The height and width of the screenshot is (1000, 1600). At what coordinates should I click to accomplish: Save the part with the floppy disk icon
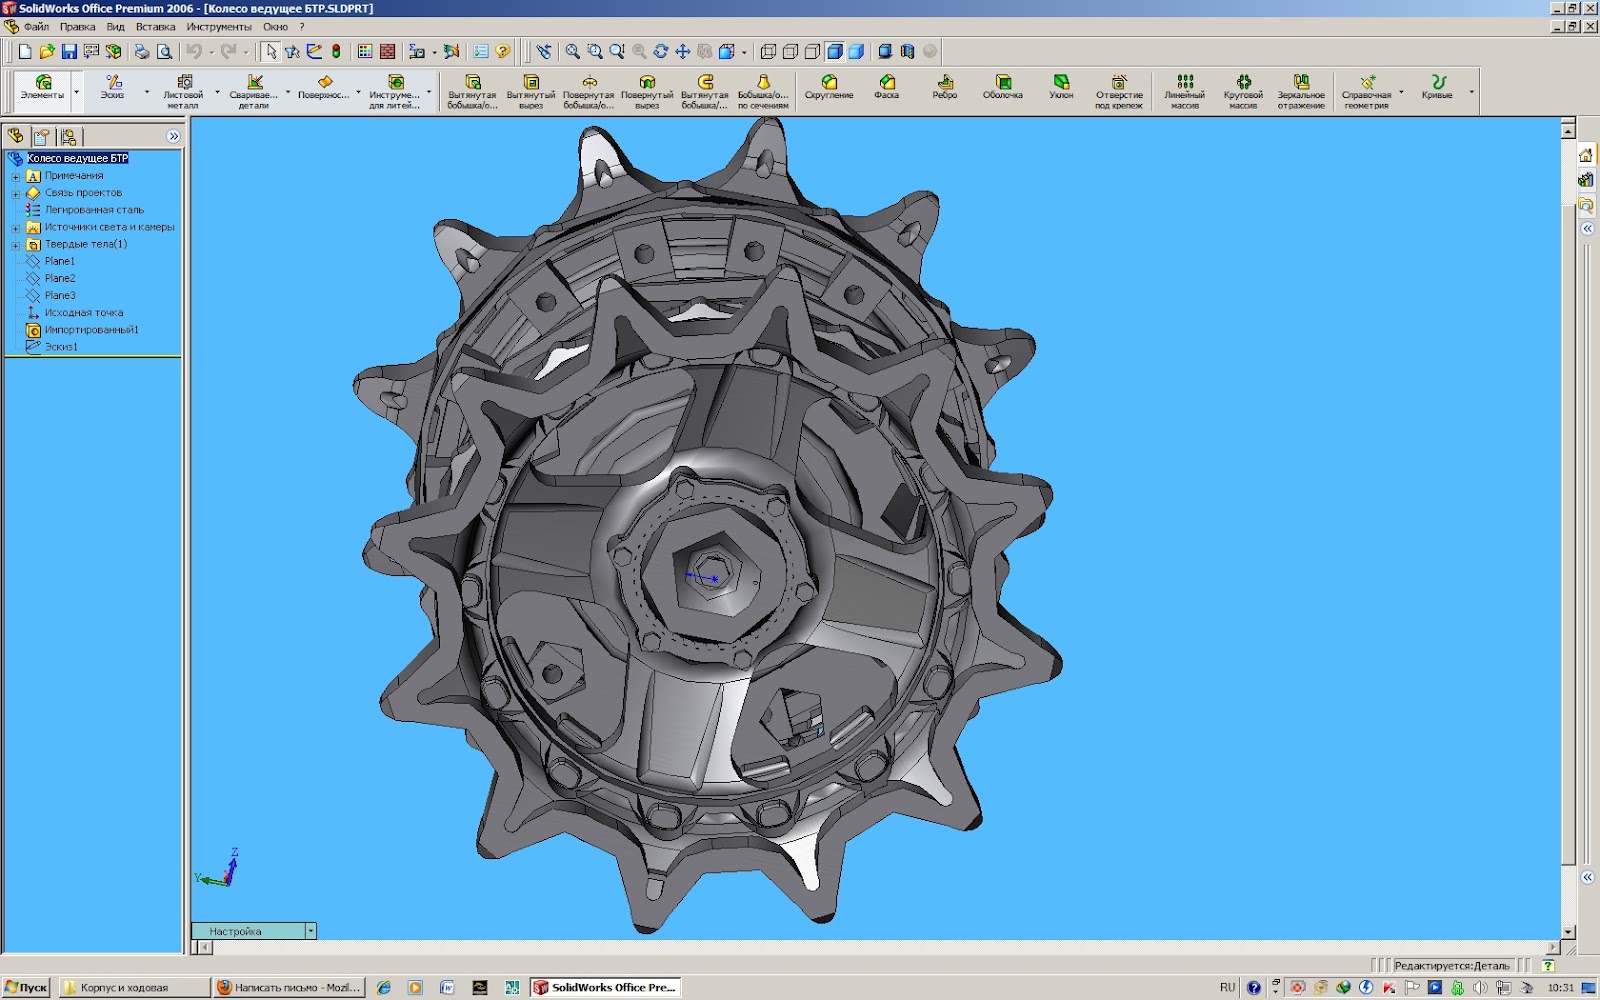(x=69, y=51)
